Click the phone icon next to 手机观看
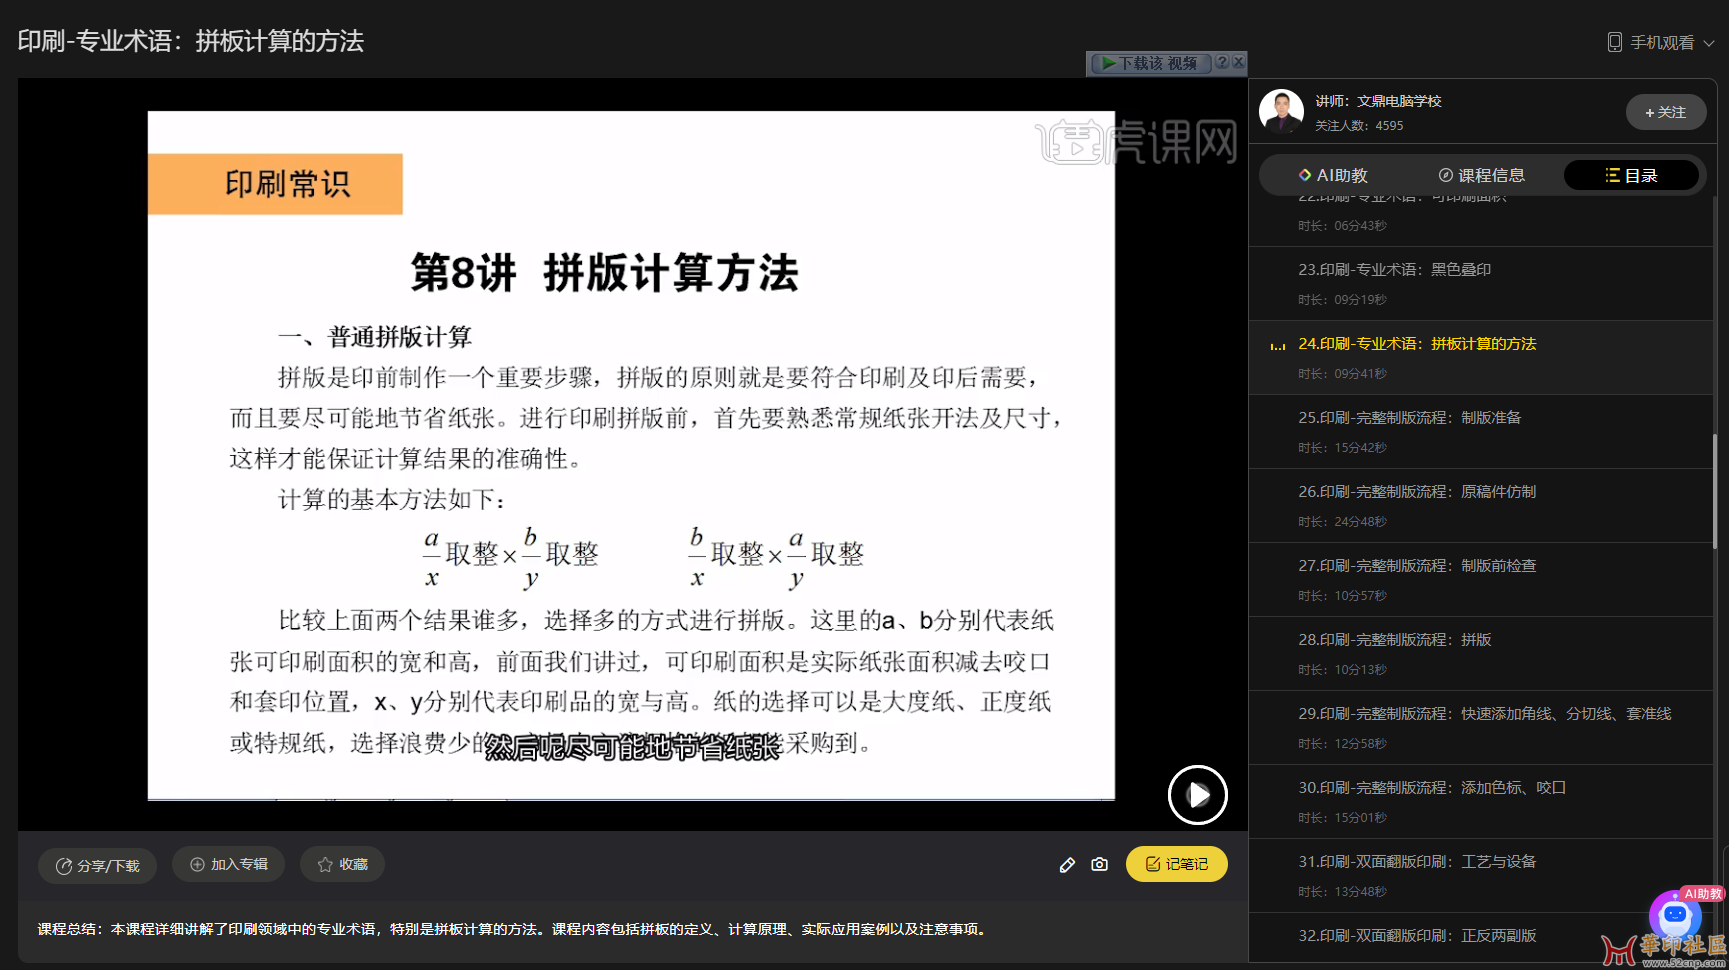 click(1614, 42)
